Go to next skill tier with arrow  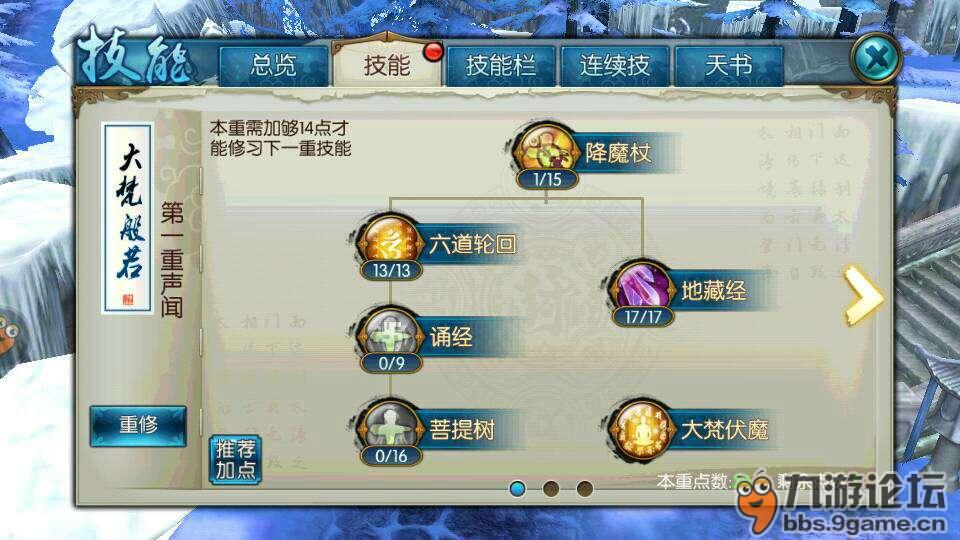pyautogui.click(x=863, y=295)
